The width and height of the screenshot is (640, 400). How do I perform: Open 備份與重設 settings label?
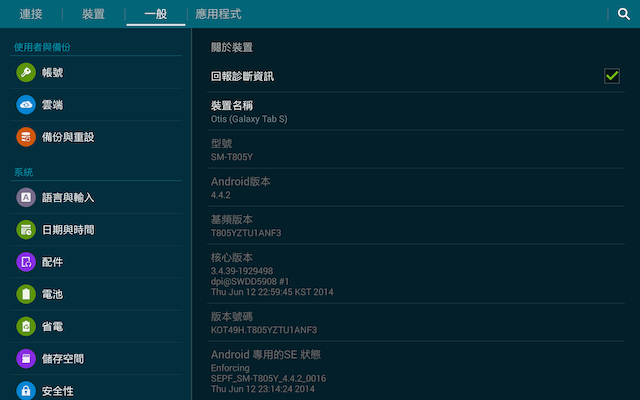click(x=68, y=137)
